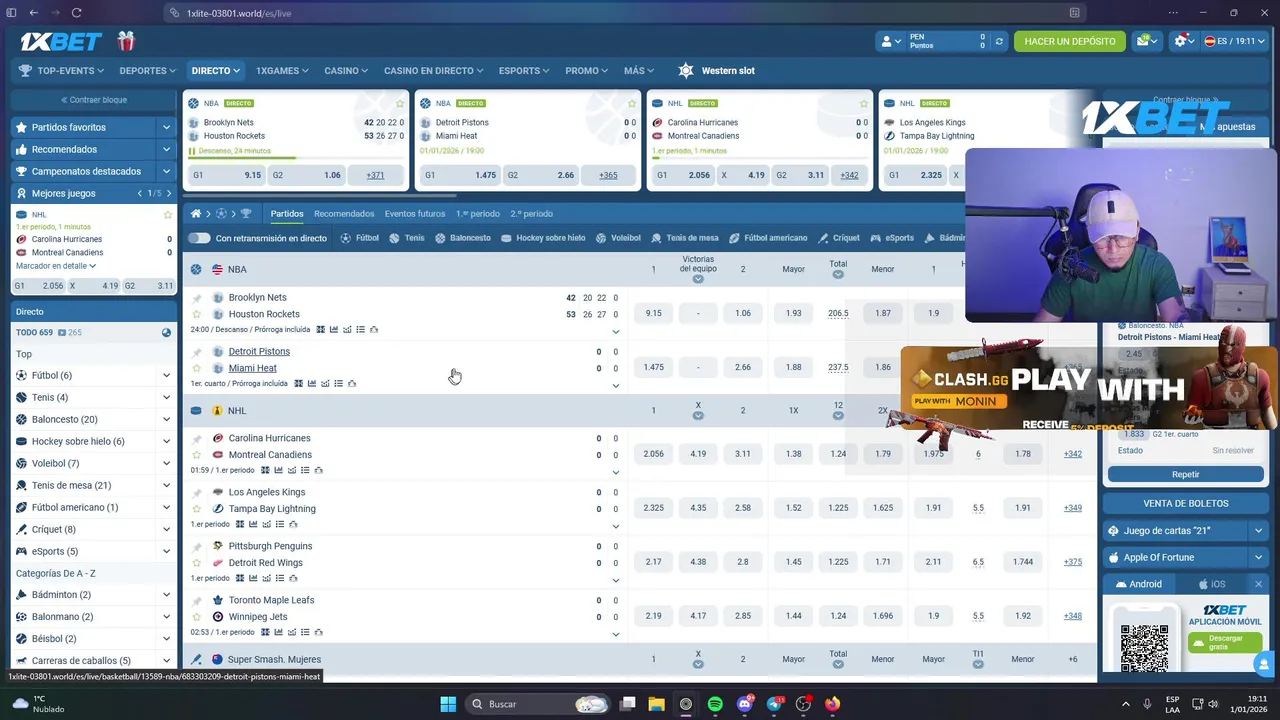Click the Android app icon tab
The width and height of the screenshot is (1280, 720).
click(x=1138, y=584)
